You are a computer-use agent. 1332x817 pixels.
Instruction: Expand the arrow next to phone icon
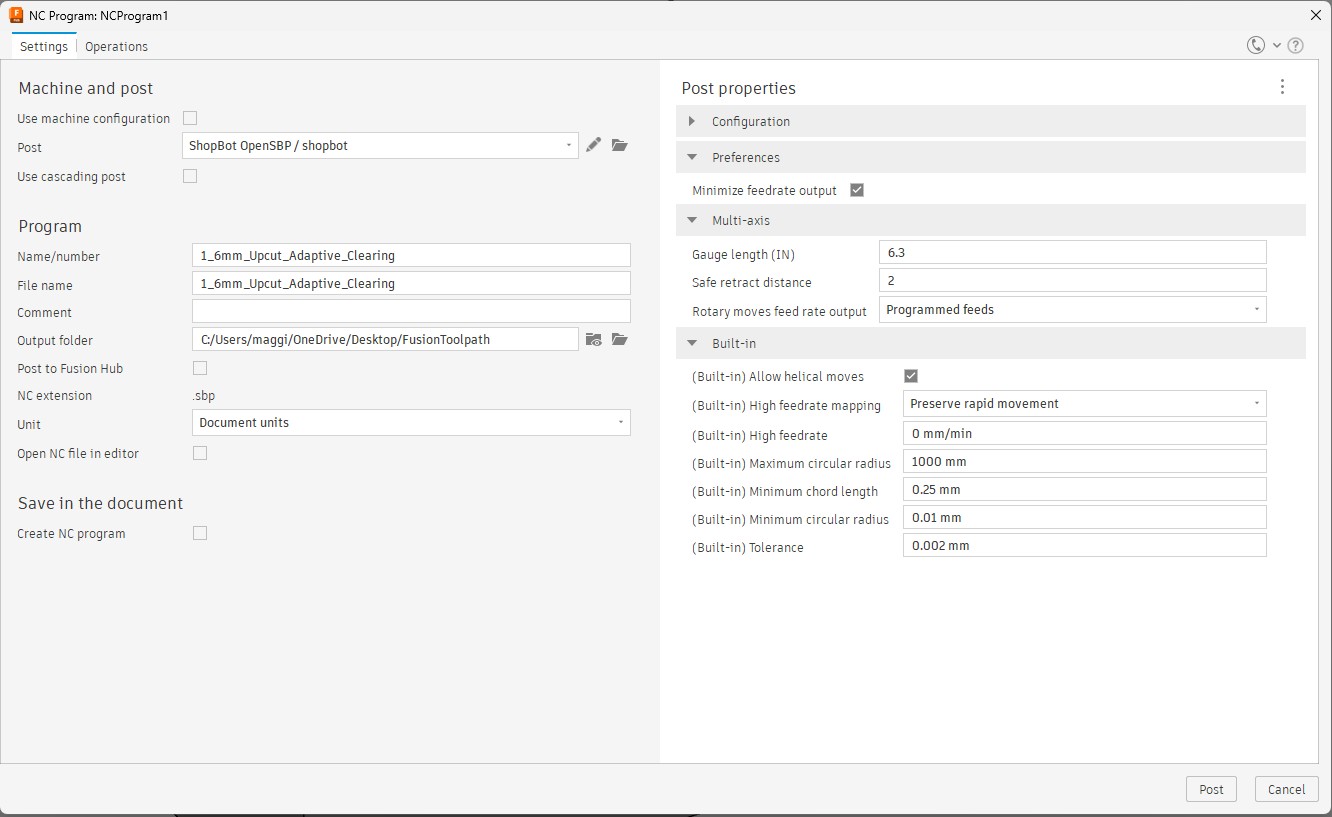tap(1276, 45)
